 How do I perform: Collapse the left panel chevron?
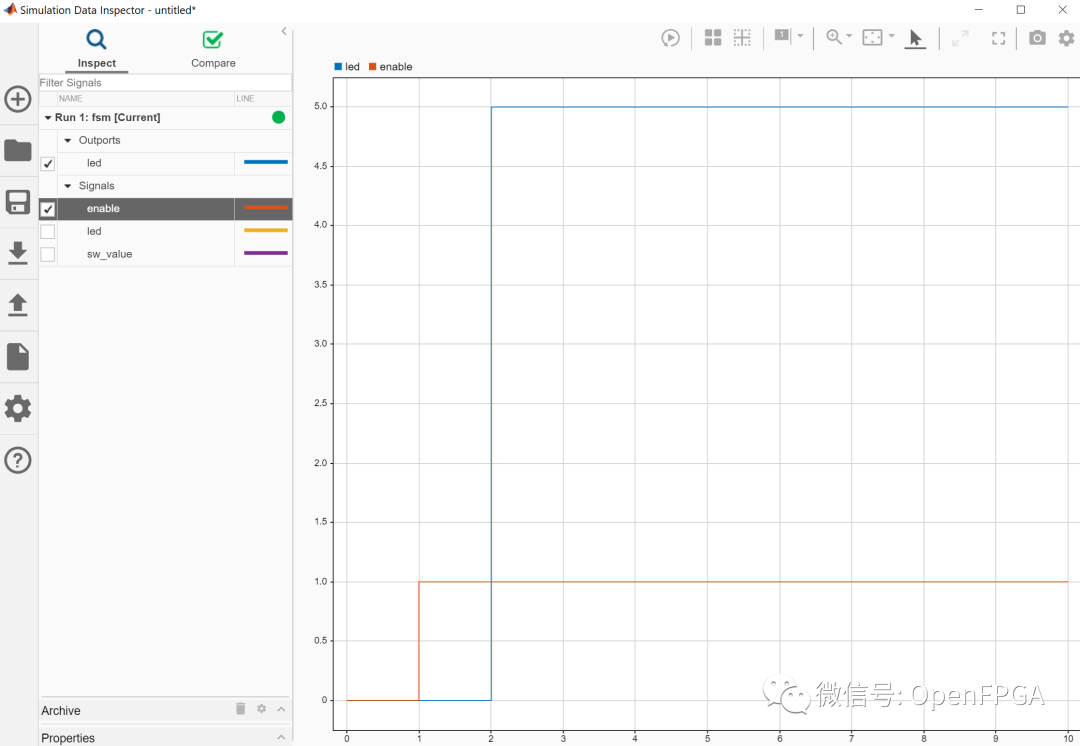[284, 31]
